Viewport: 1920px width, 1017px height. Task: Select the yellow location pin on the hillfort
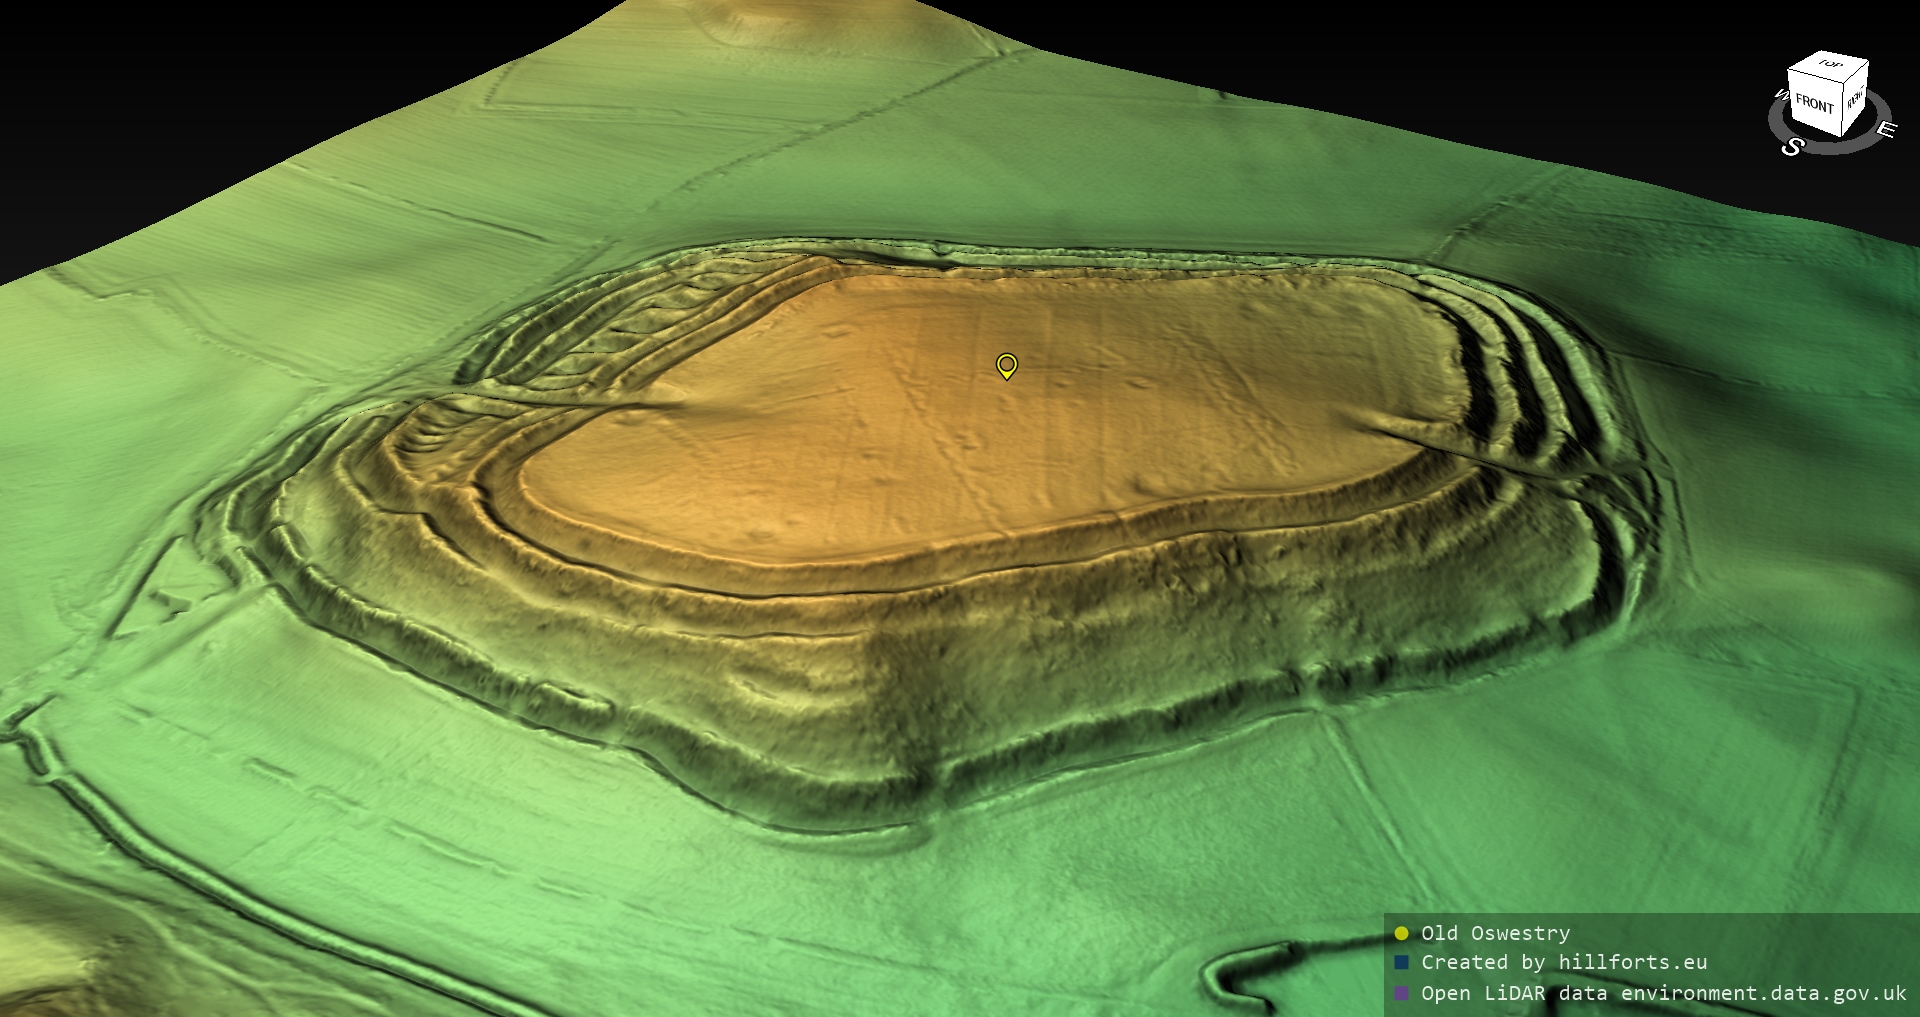click(x=1007, y=366)
